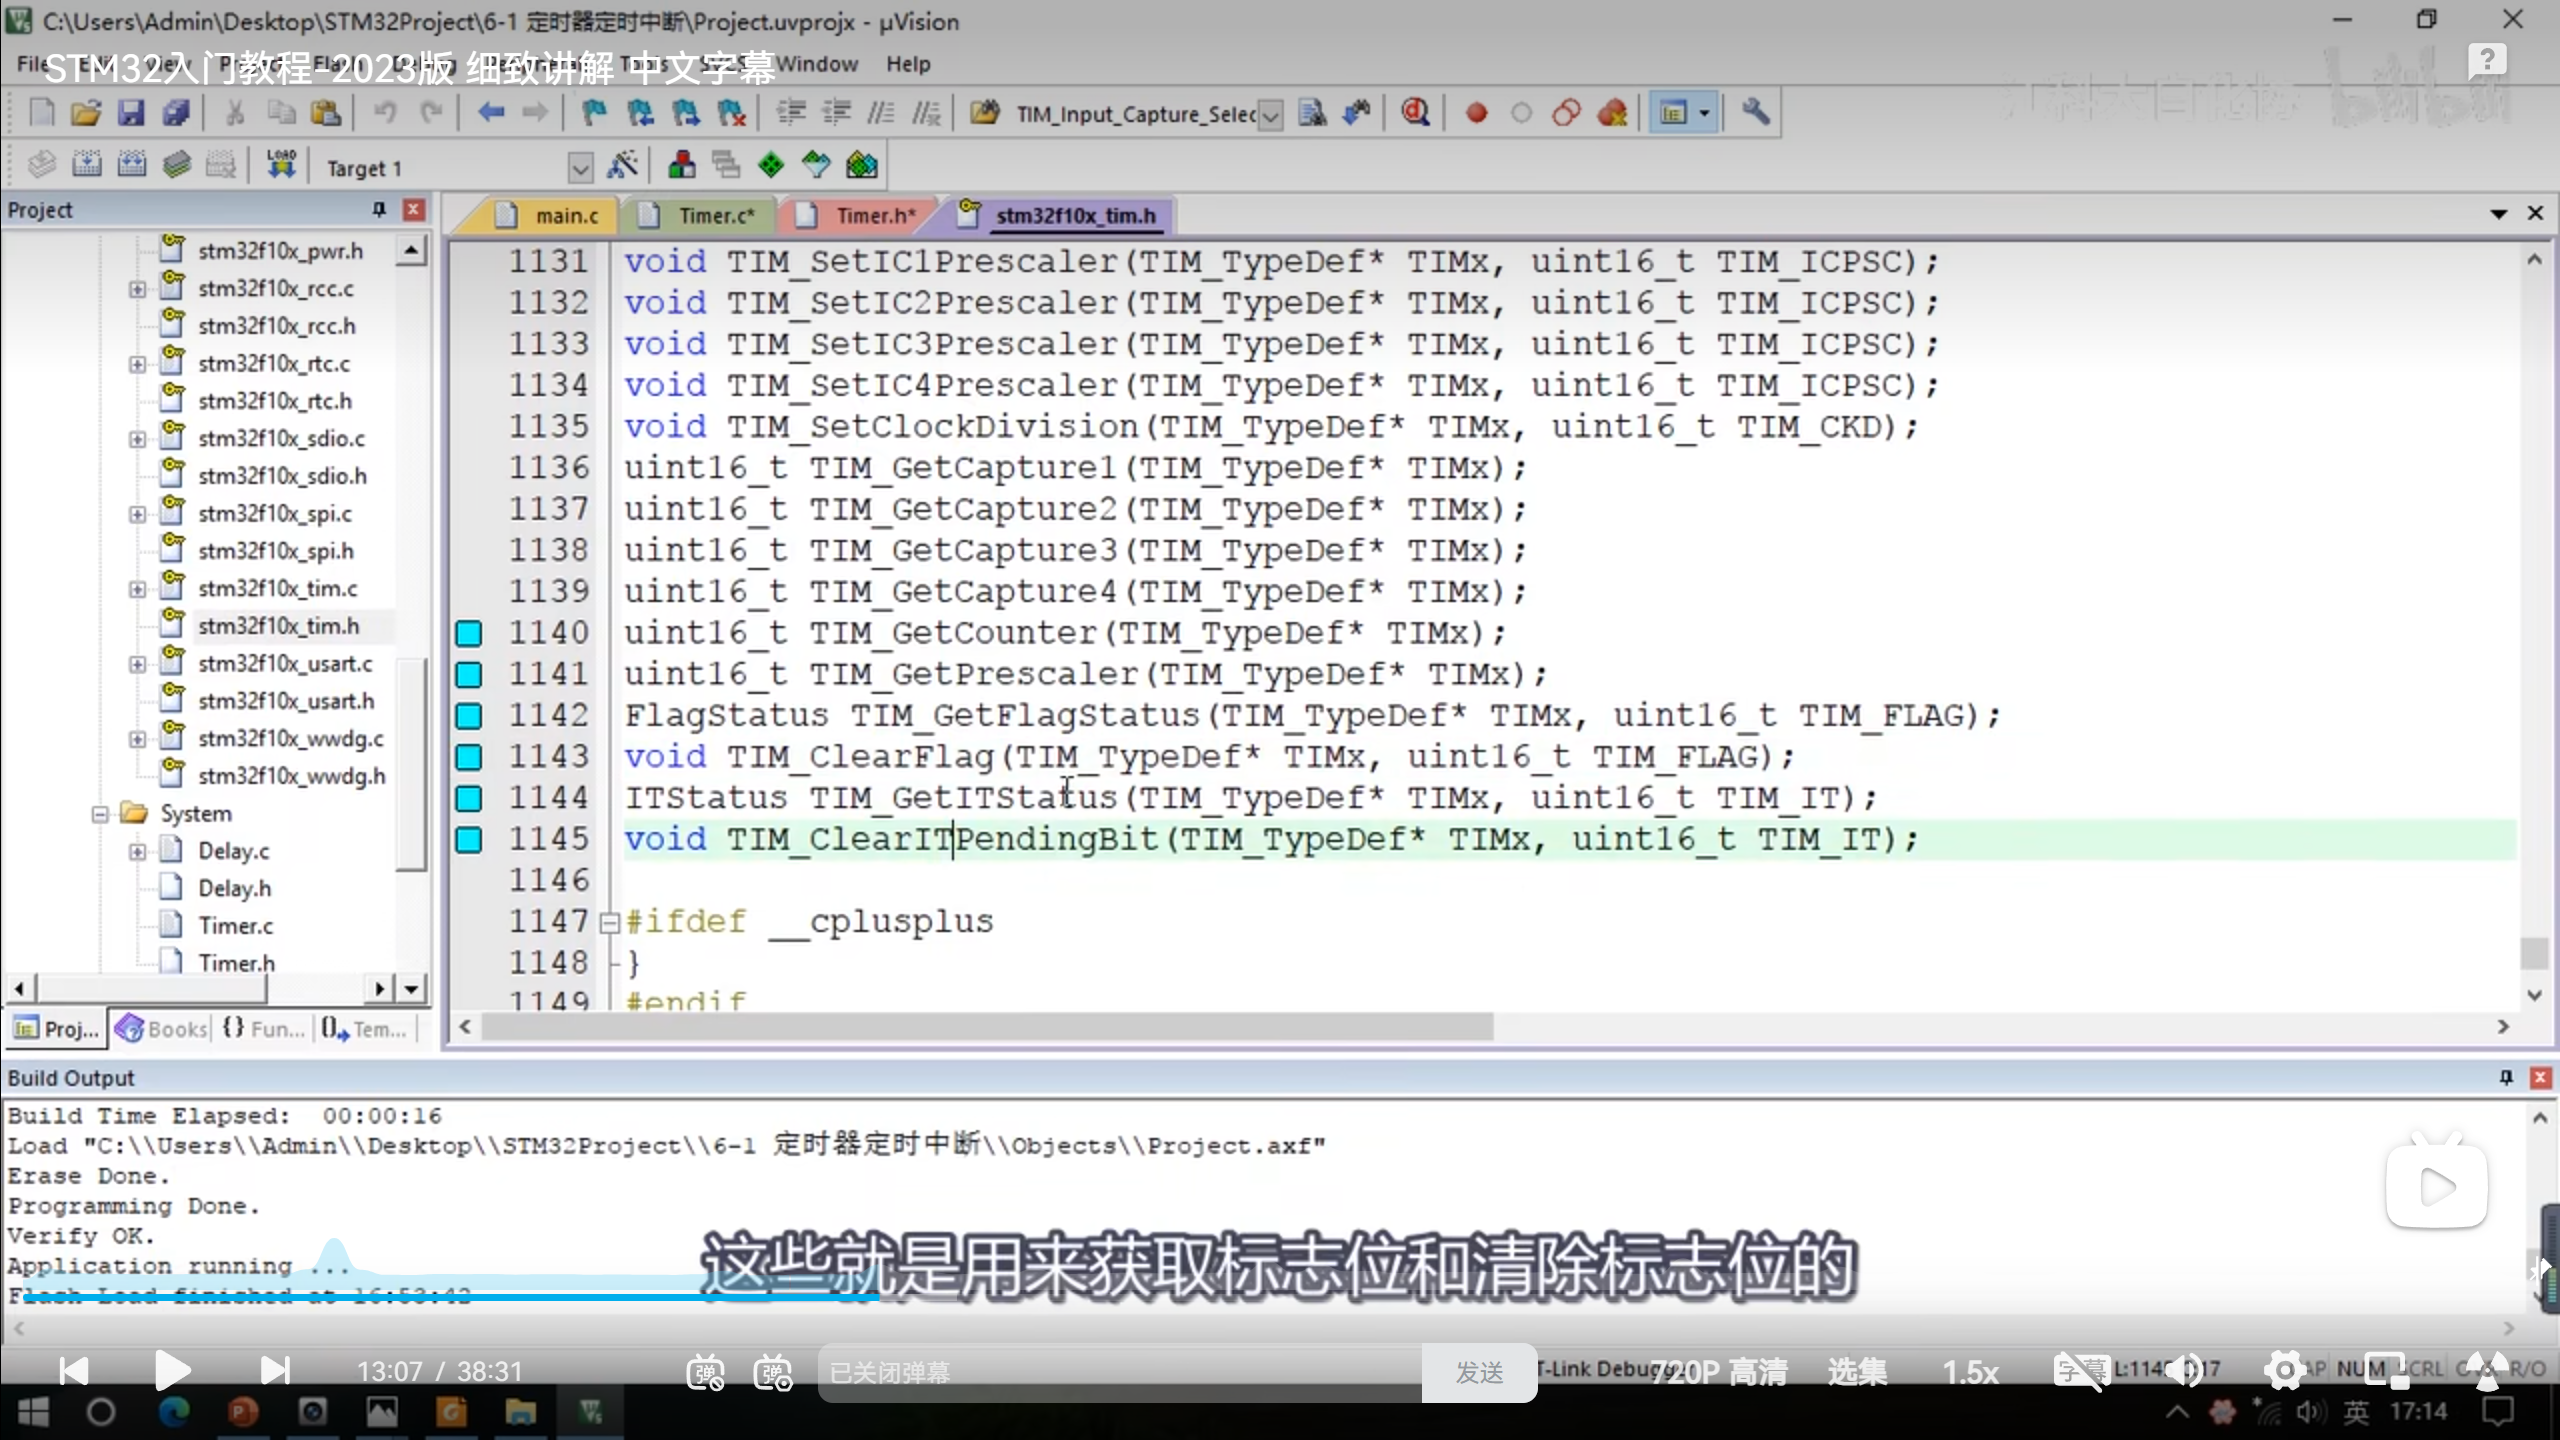Click the Configuration wrench icon
2560x1440 pixels.
1755,113
